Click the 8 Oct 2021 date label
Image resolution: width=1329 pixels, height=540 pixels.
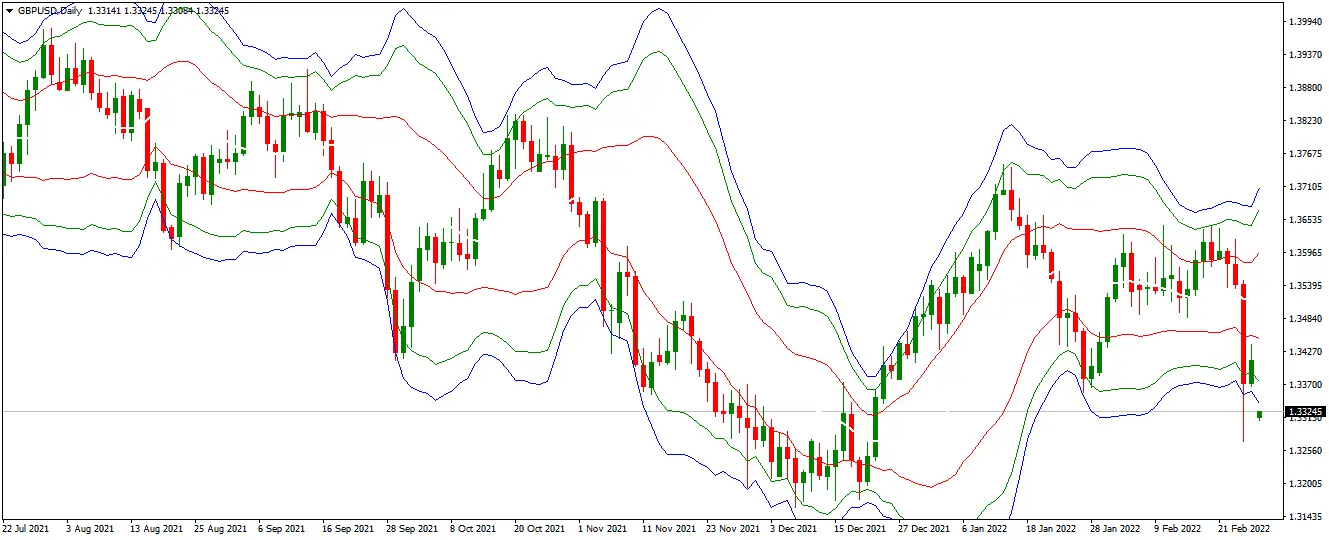click(473, 528)
